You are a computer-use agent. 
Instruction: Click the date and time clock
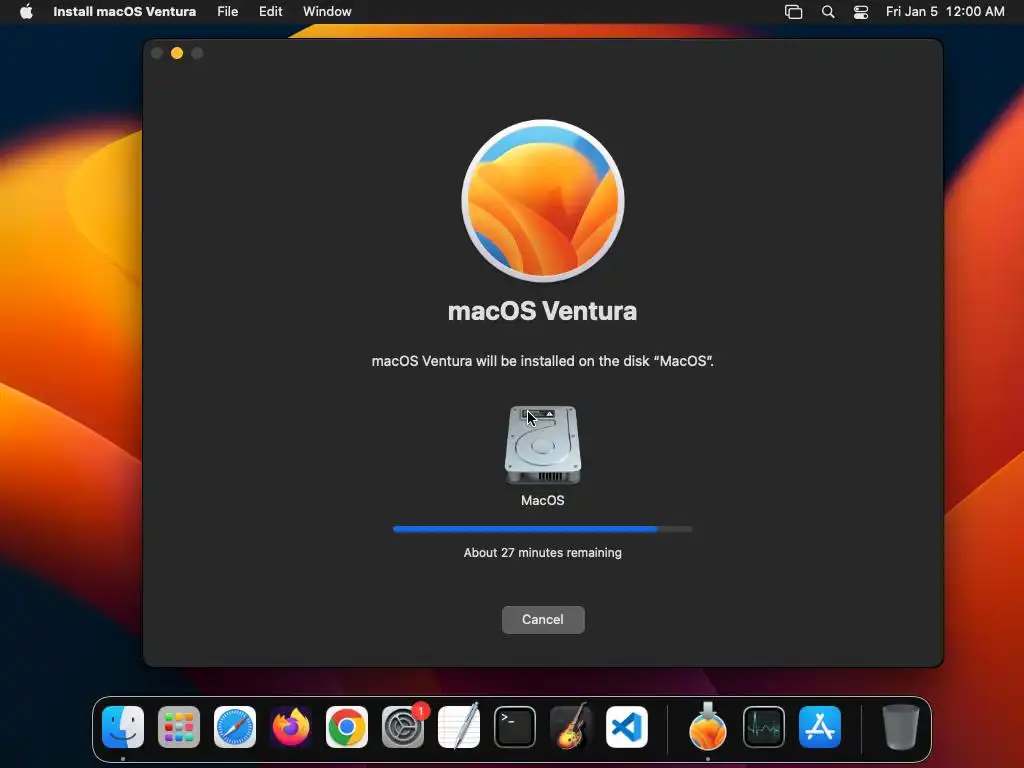pos(945,11)
